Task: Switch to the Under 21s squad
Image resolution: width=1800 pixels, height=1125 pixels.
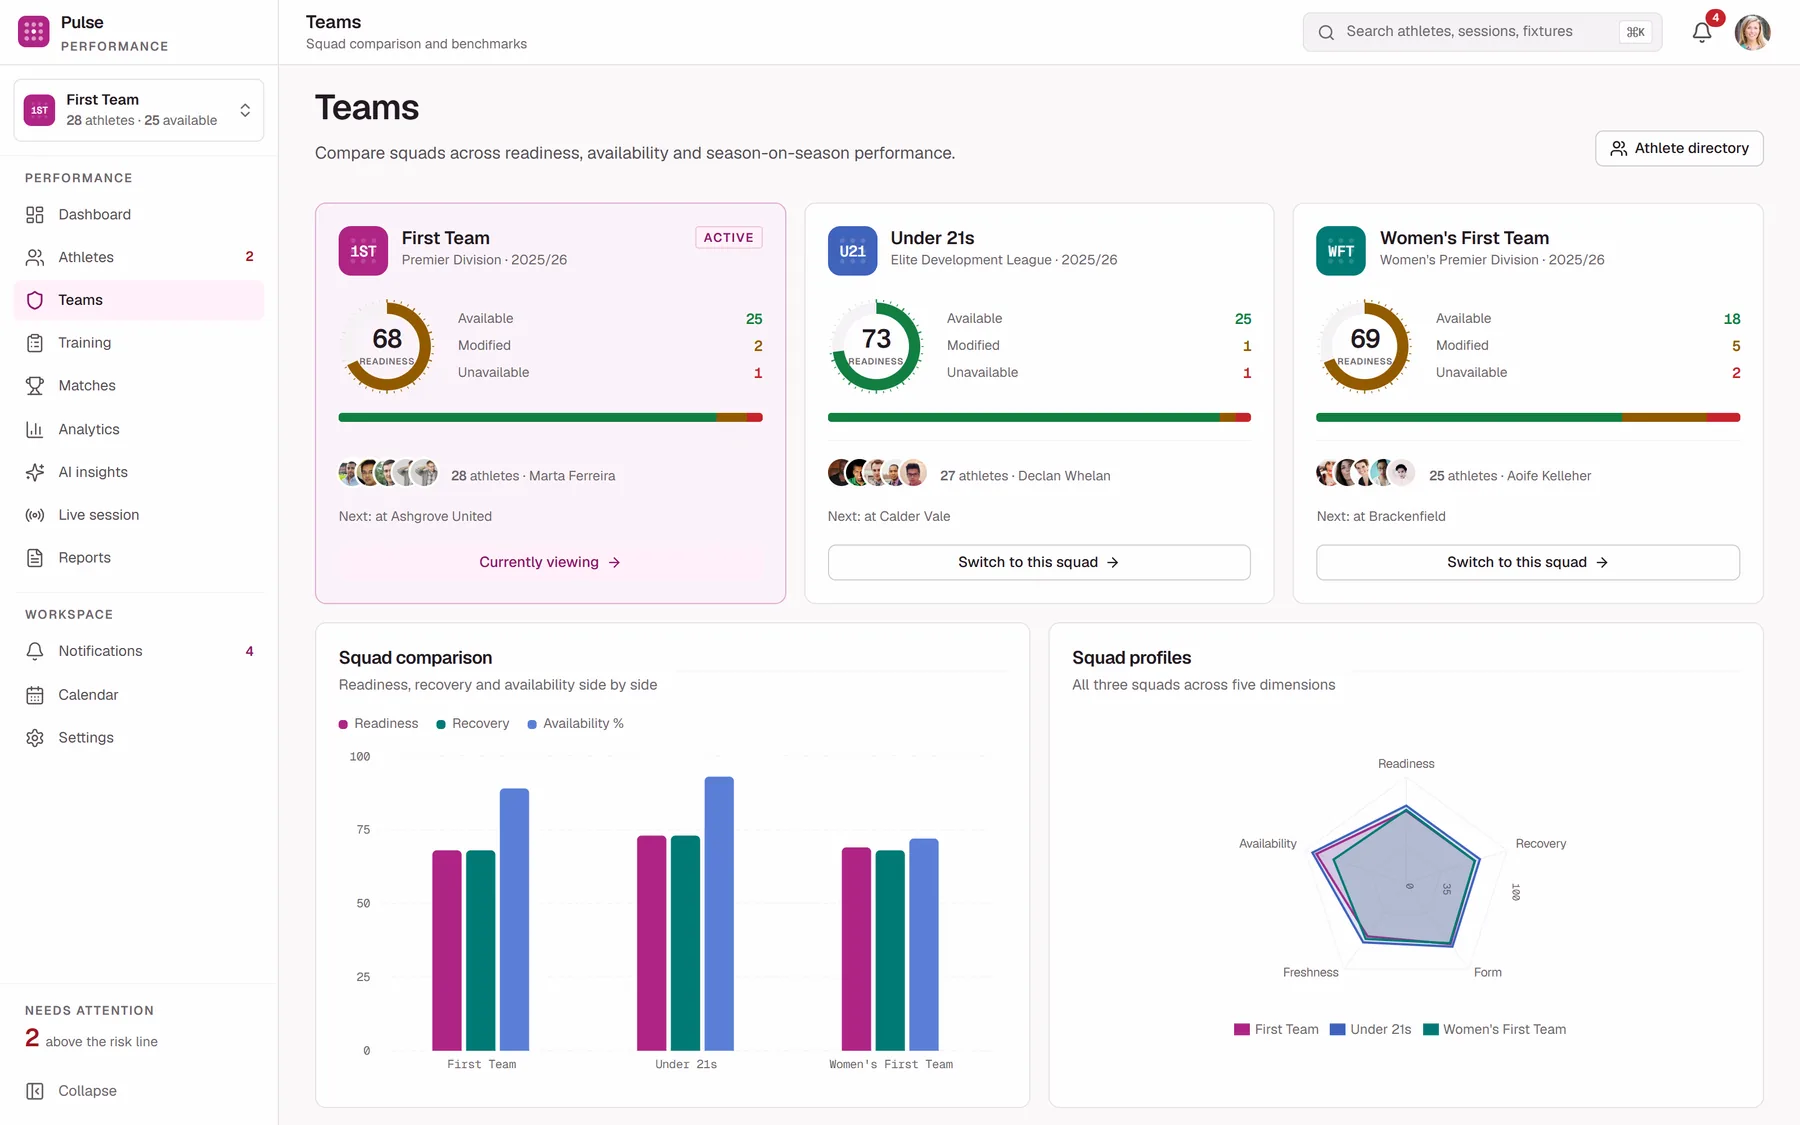Action: click(x=1039, y=562)
